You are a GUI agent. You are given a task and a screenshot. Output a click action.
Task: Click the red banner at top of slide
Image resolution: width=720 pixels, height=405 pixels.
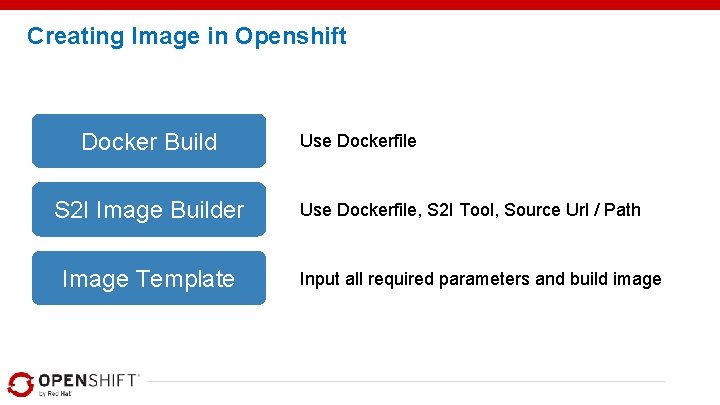tap(360, 5)
